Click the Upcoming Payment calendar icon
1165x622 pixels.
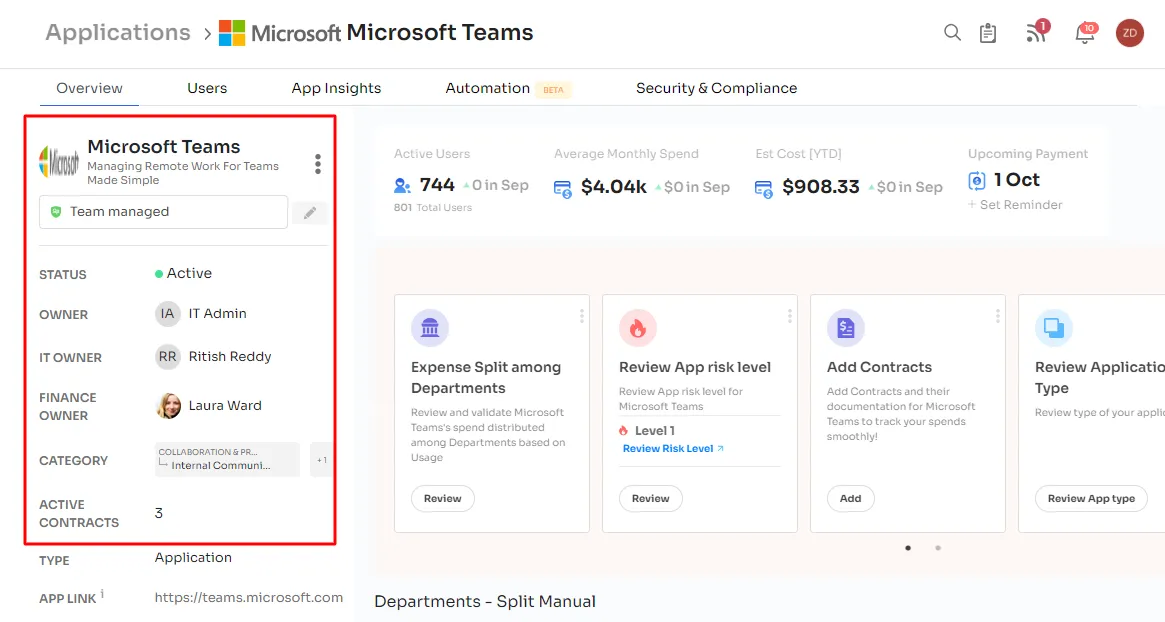[976, 181]
